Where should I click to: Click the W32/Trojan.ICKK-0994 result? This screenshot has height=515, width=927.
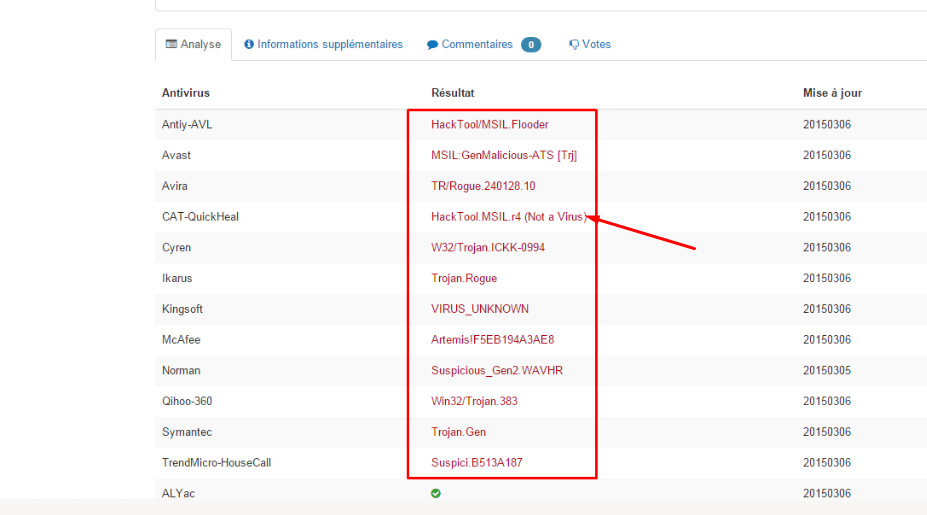point(488,248)
